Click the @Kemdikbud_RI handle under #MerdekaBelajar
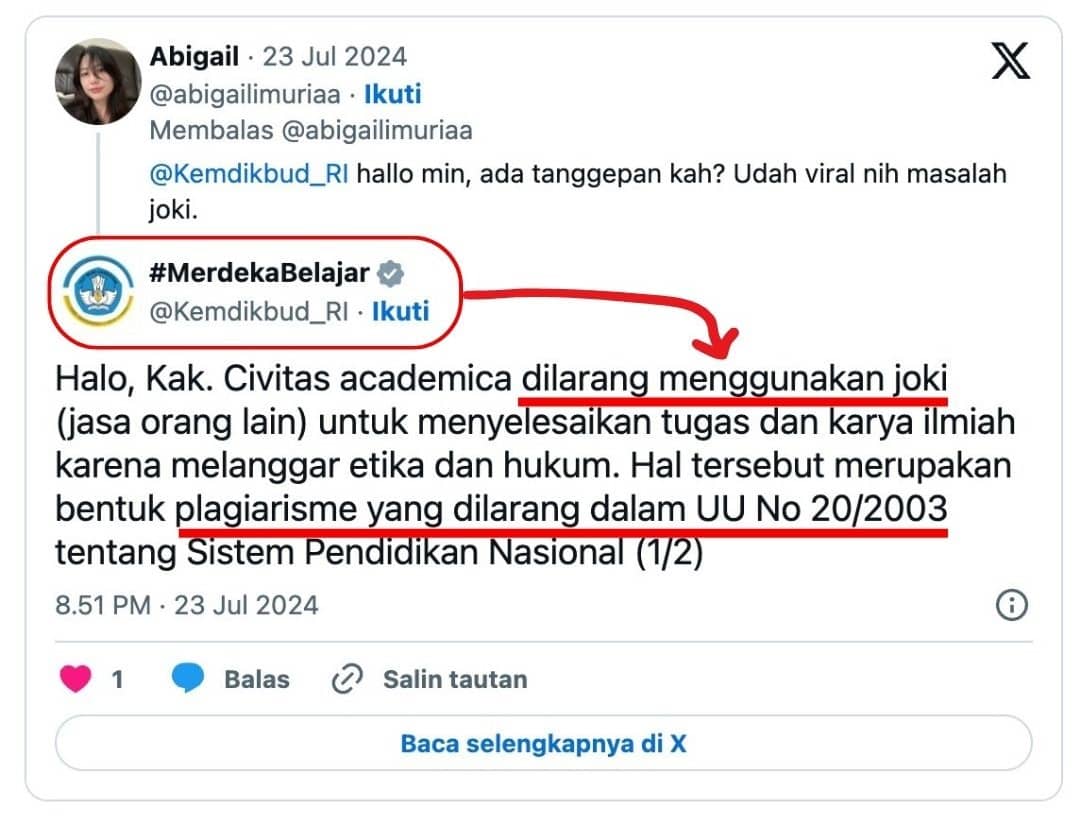 [x=249, y=311]
